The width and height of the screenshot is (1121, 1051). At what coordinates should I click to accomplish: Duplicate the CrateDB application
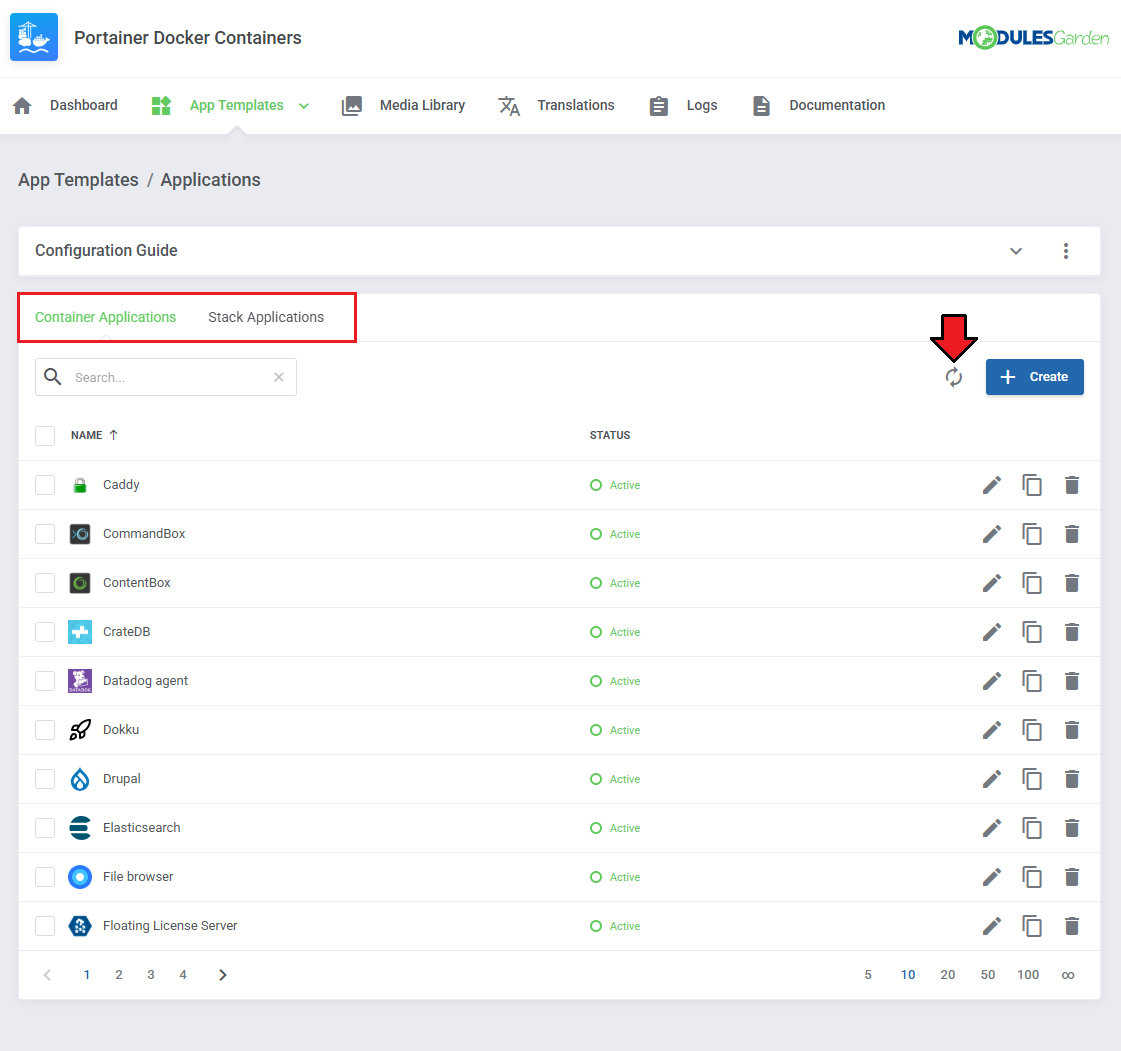point(1032,632)
